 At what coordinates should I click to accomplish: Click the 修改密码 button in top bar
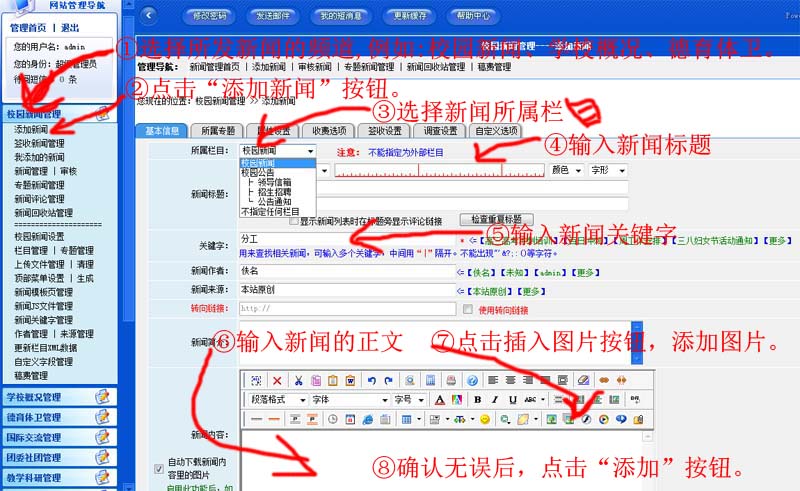[210, 16]
